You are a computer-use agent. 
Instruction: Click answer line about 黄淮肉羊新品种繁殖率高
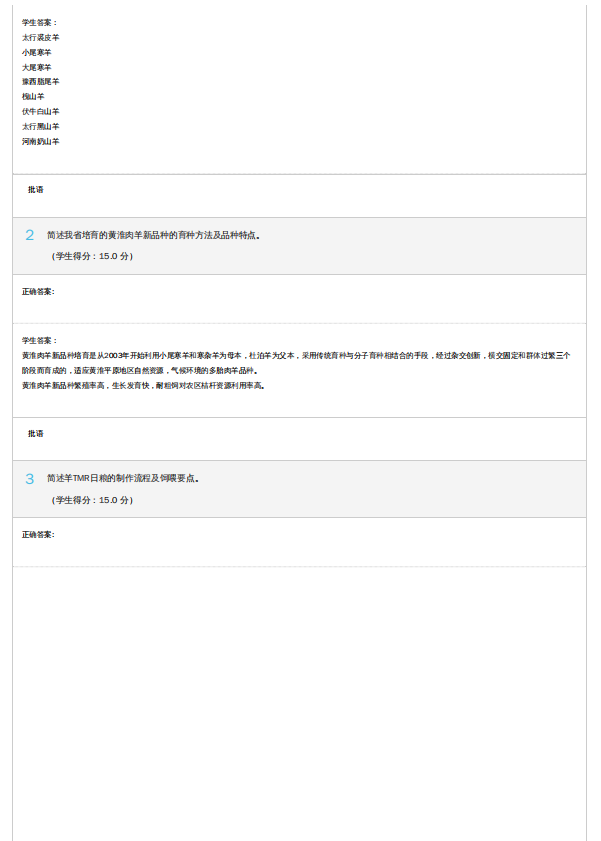(144, 385)
